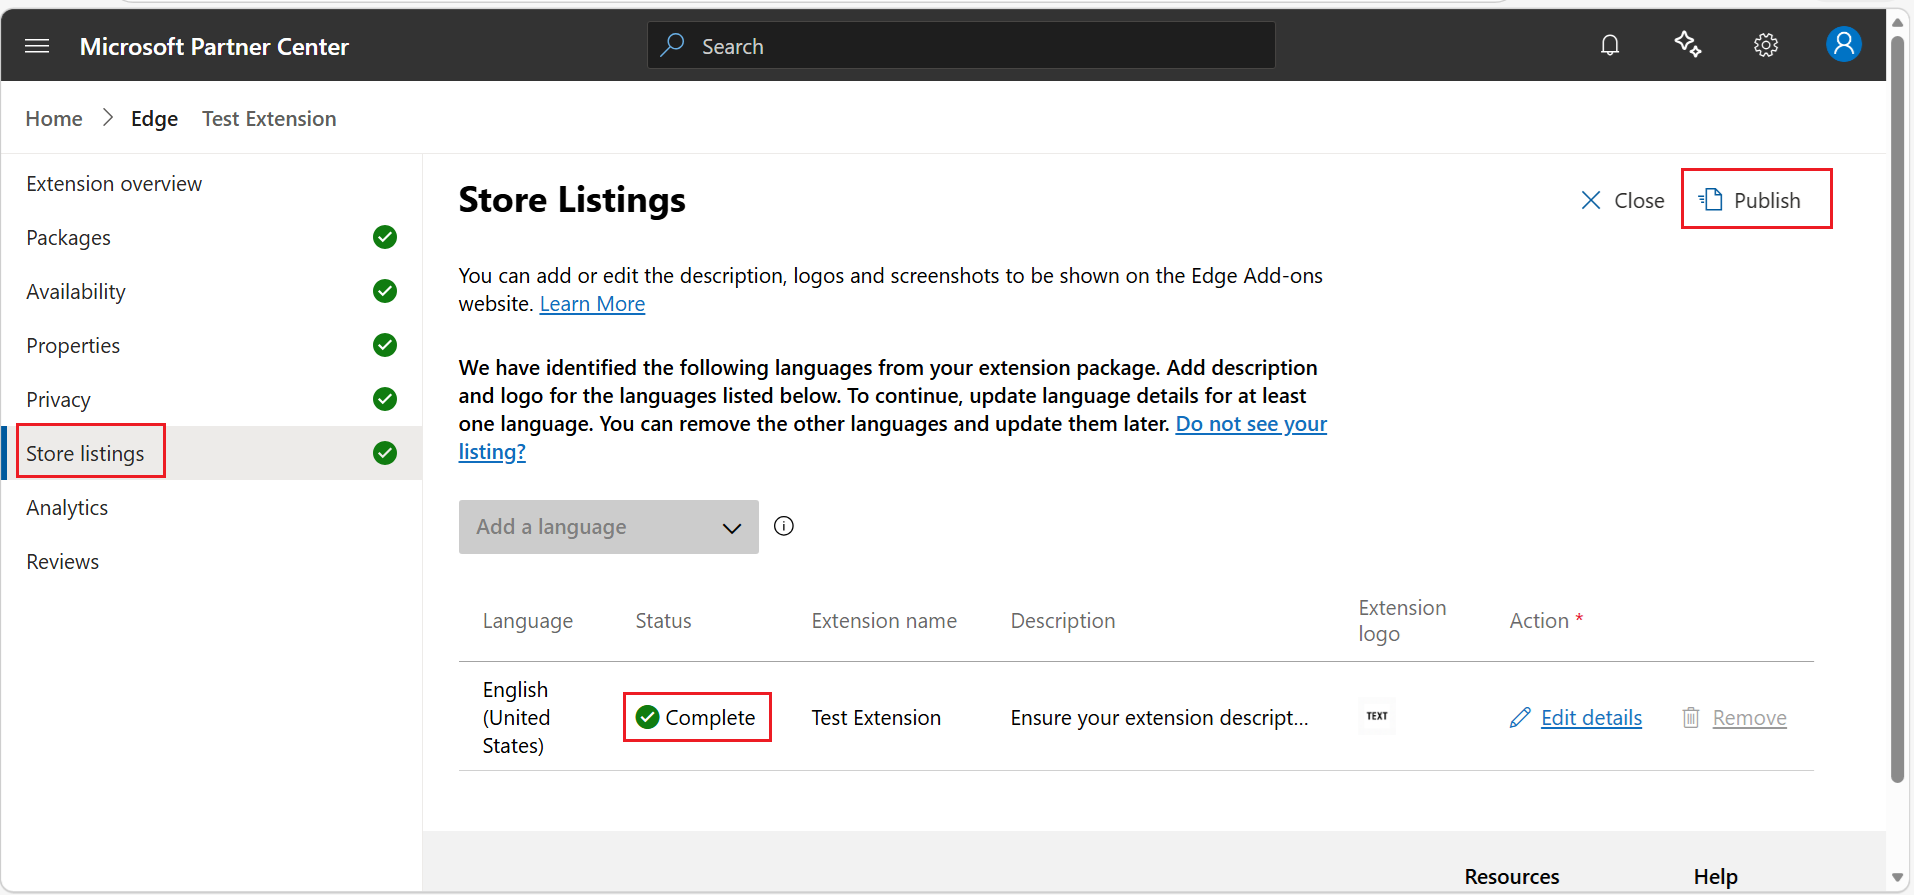Screen dimensions: 1914x895
Task: Open the sparkle AI assistant icon
Action: [1688, 45]
